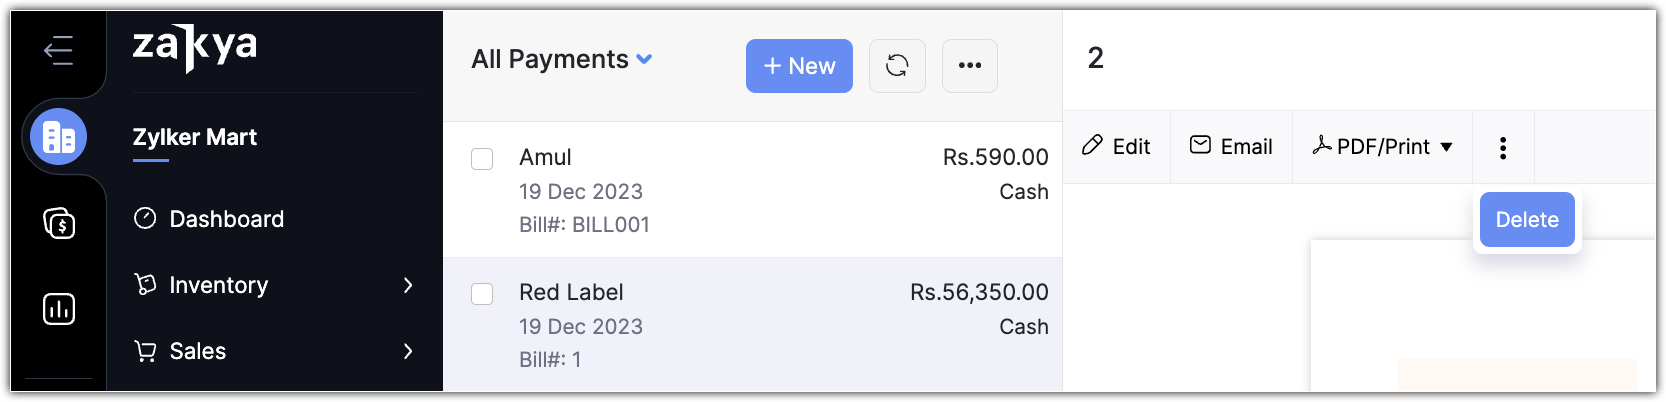The height and width of the screenshot is (402, 1666).
Task: Open the organization buildings icon
Action: pos(58,137)
